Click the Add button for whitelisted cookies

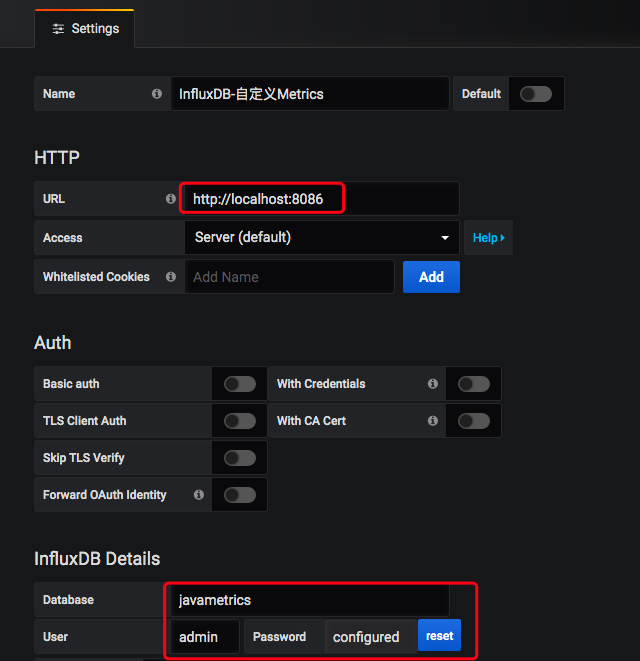[x=431, y=277]
